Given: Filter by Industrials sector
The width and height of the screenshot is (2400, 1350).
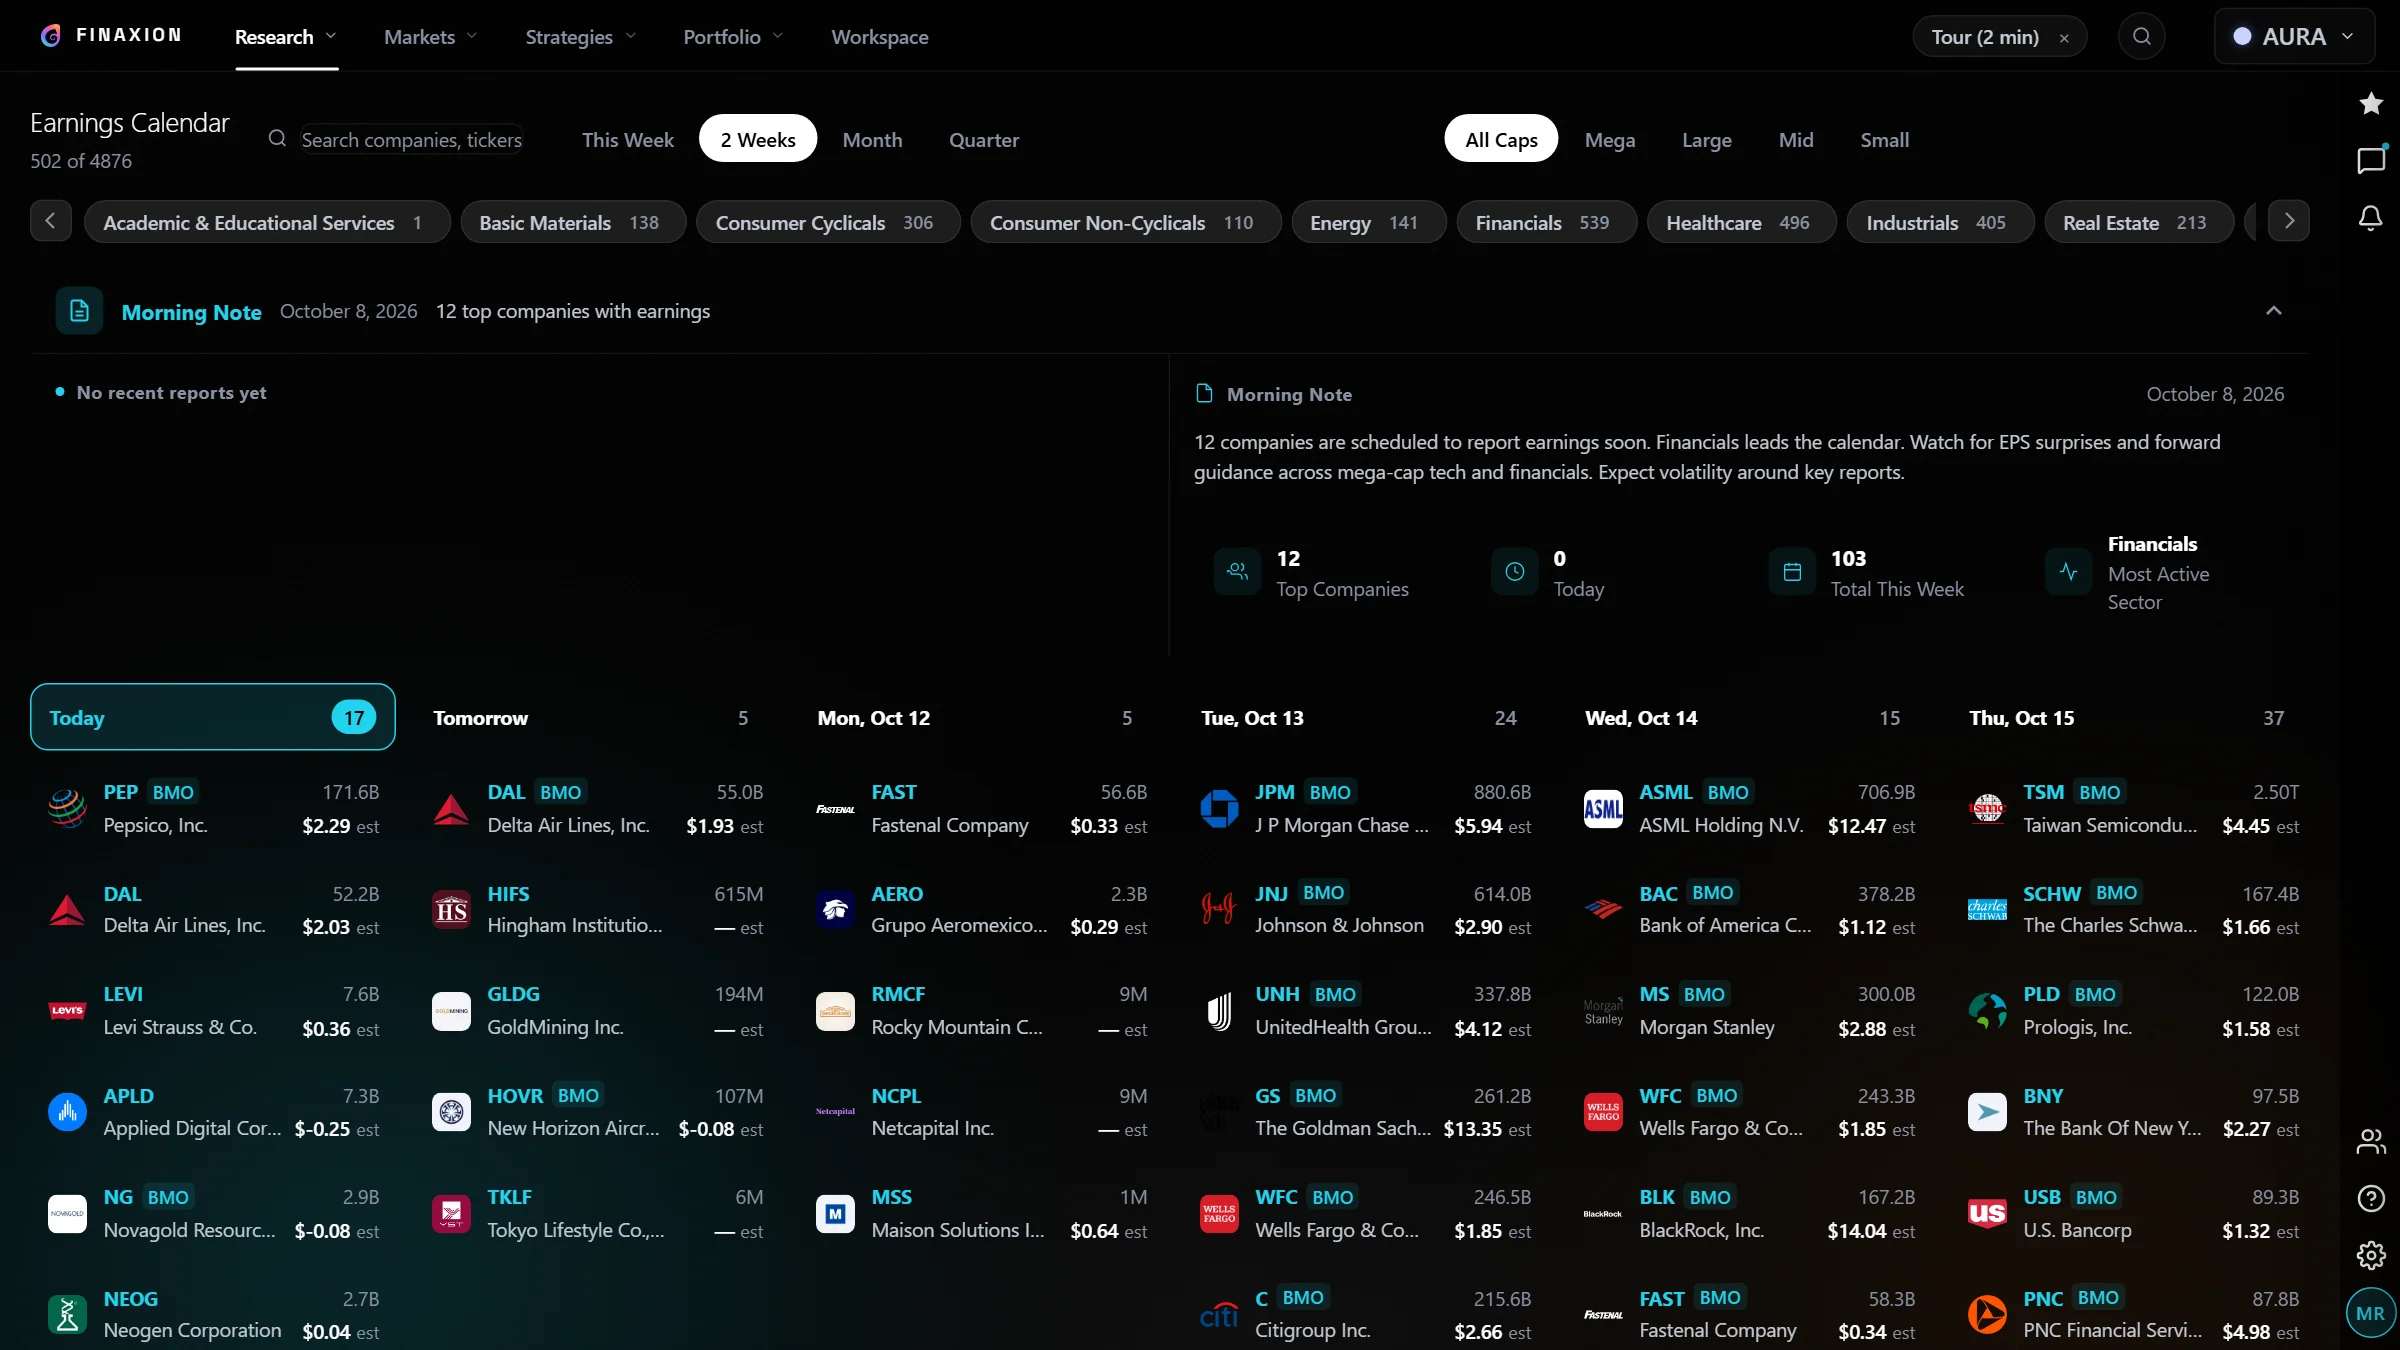Looking at the screenshot, I should (x=1940, y=222).
